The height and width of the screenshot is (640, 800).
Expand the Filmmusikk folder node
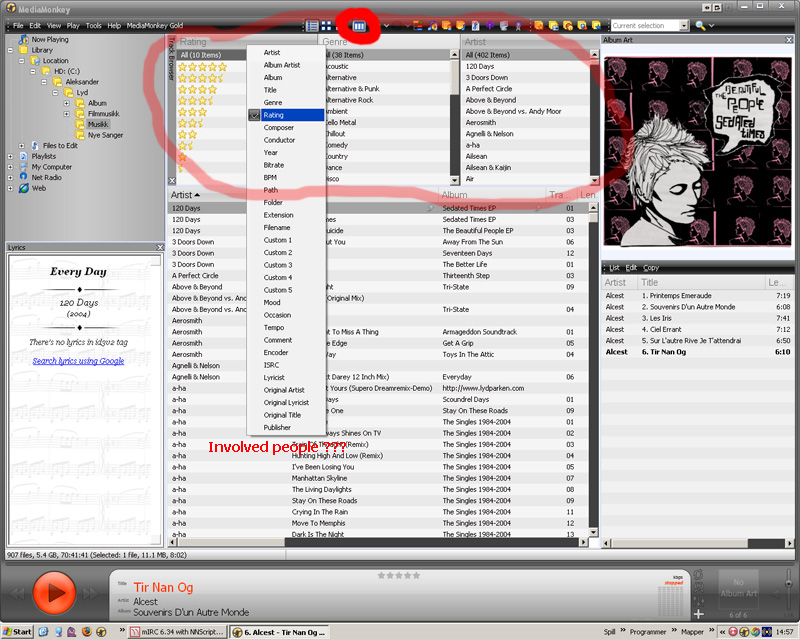(66, 114)
